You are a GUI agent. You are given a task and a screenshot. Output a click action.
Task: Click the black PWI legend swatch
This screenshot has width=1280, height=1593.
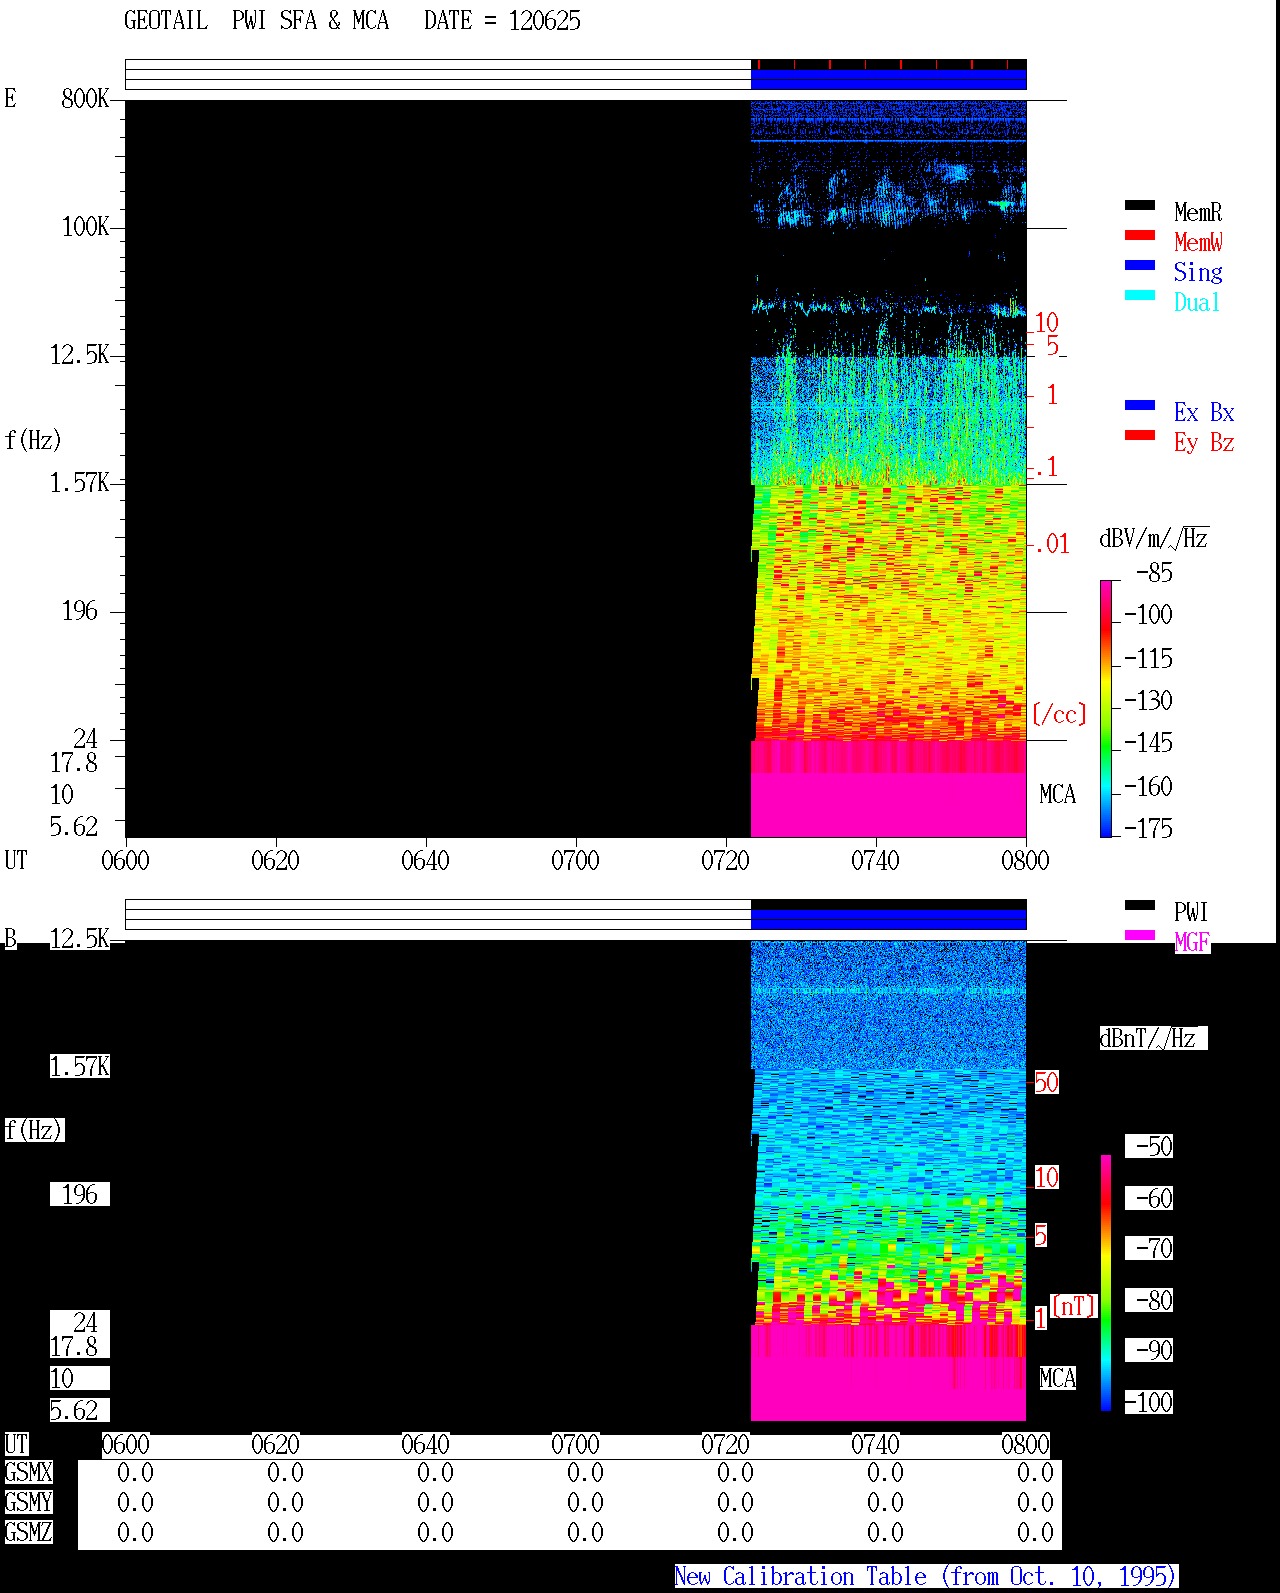coord(1140,906)
